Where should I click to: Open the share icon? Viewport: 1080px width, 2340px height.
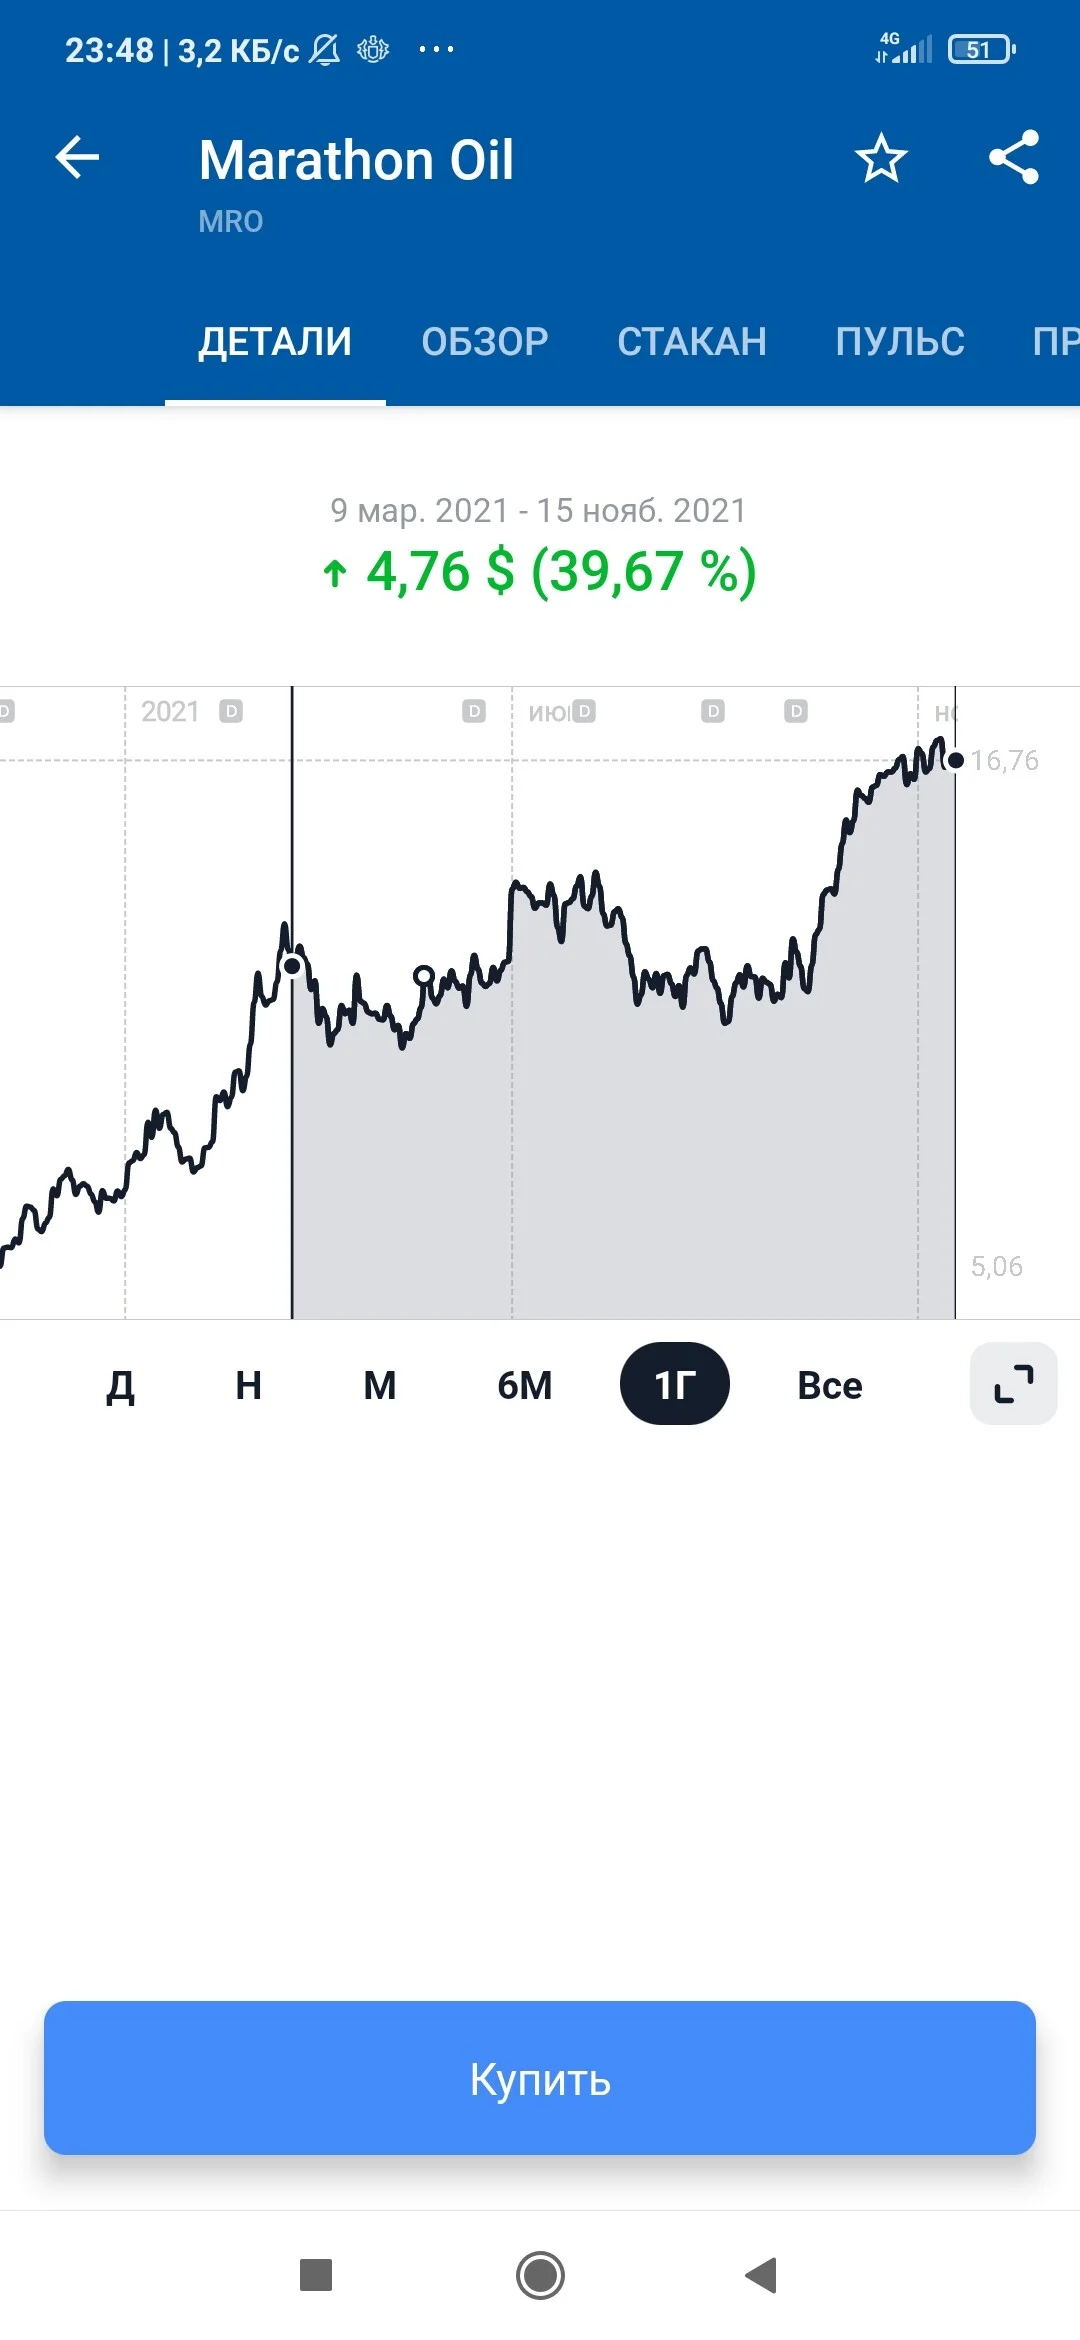pos(1014,158)
